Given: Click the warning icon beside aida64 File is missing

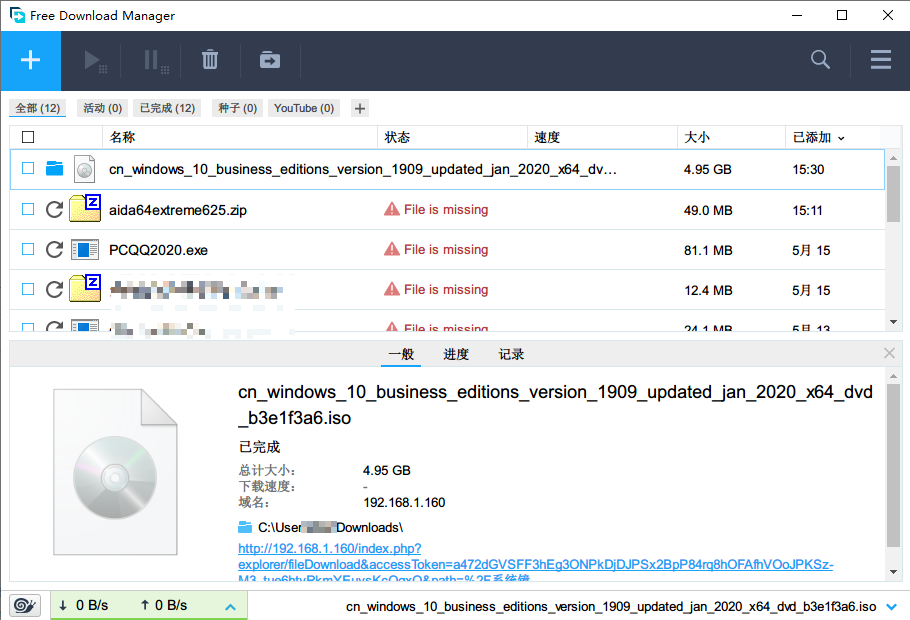Looking at the screenshot, I should tap(392, 209).
